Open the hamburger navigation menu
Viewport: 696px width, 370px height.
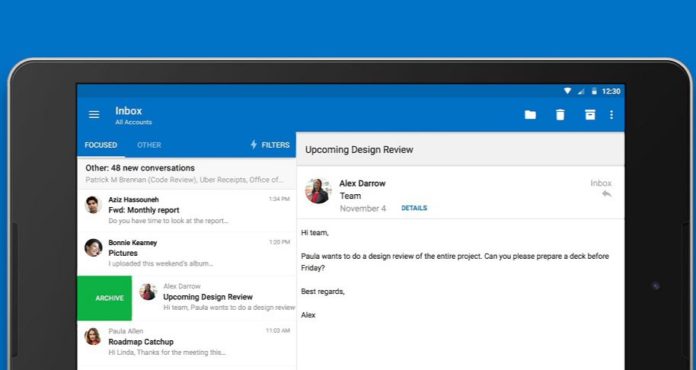tap(94, 114)
